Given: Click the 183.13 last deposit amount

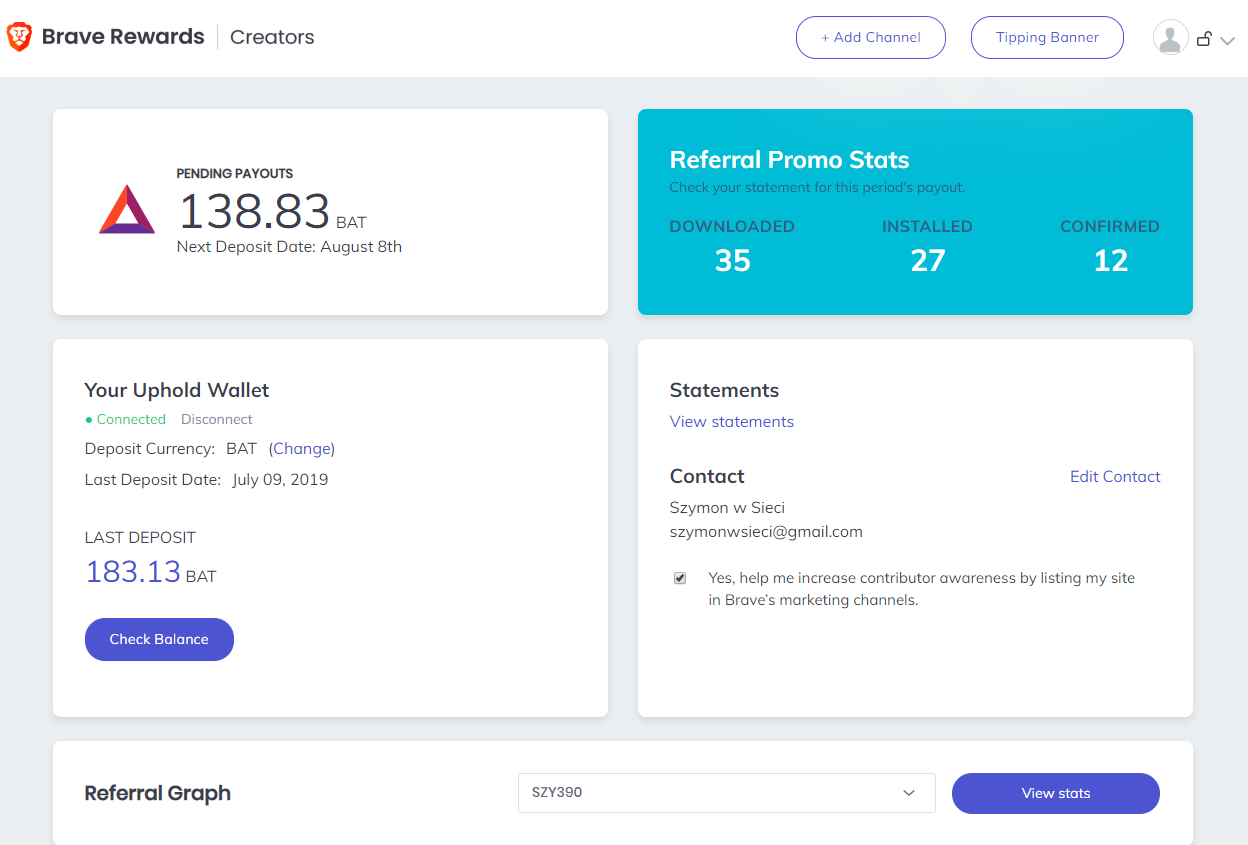Looking at the screenshot, I should 133,571.
